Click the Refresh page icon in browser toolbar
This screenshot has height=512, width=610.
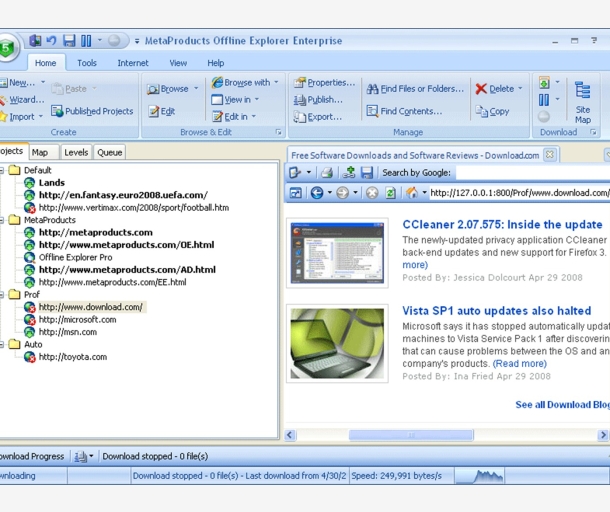390,193
